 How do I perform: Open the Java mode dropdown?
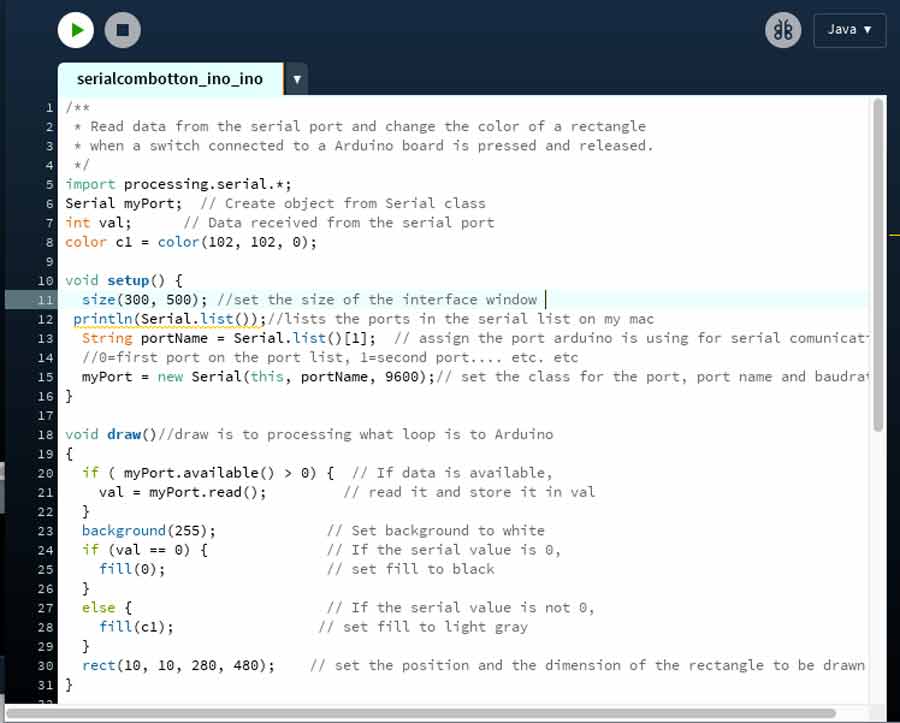(x=849, y=30)
